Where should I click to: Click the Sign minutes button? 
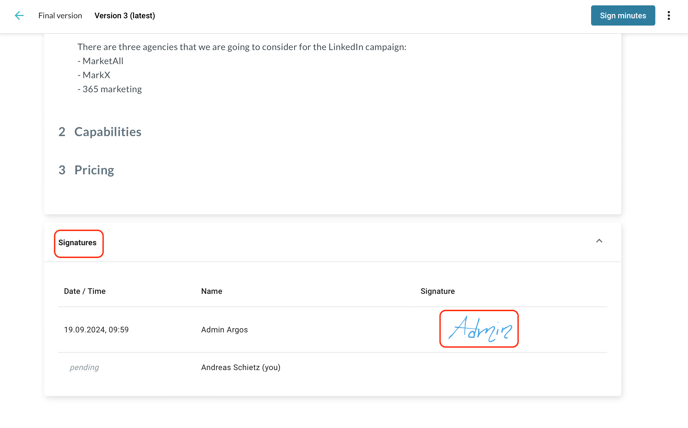tap(622, 16)
